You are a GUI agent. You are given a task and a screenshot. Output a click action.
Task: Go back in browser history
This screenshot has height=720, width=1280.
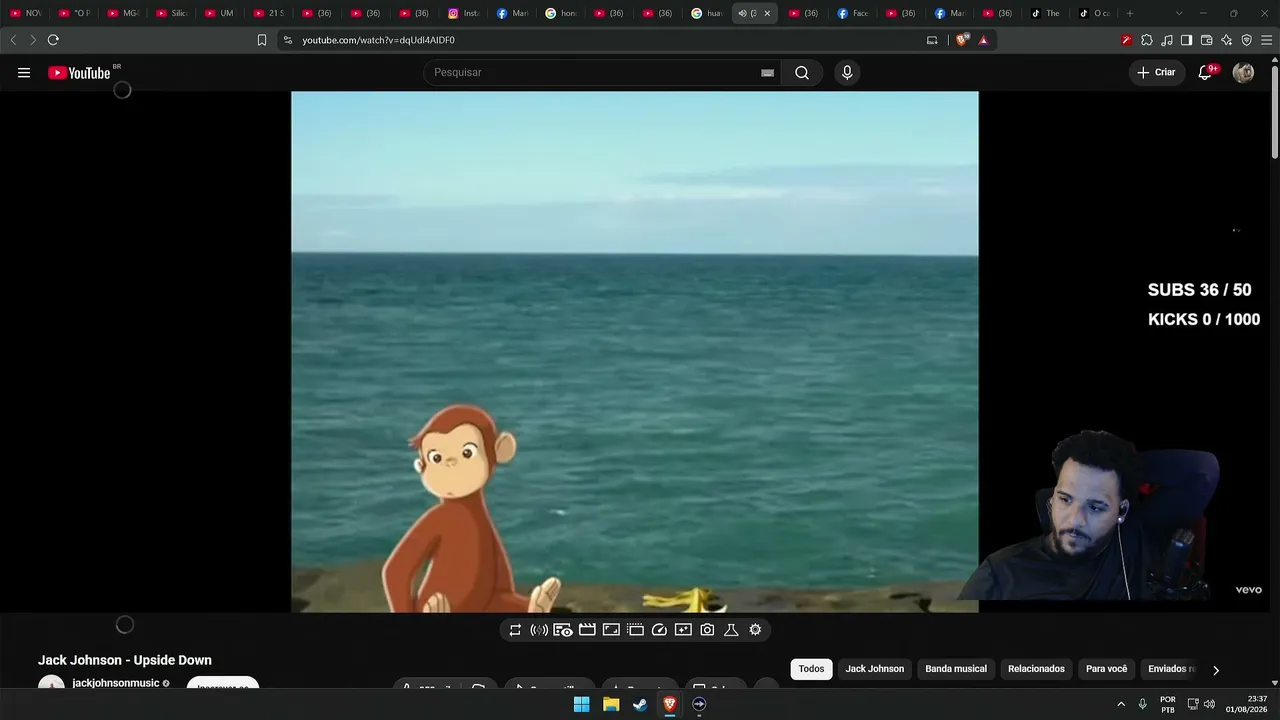click(x=13, y=40)
